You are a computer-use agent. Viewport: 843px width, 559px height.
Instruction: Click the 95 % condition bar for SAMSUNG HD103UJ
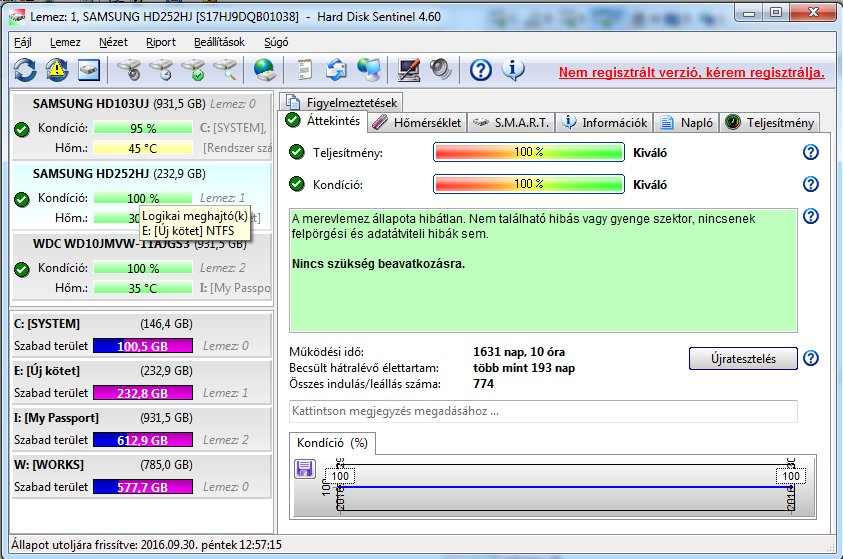143,128
